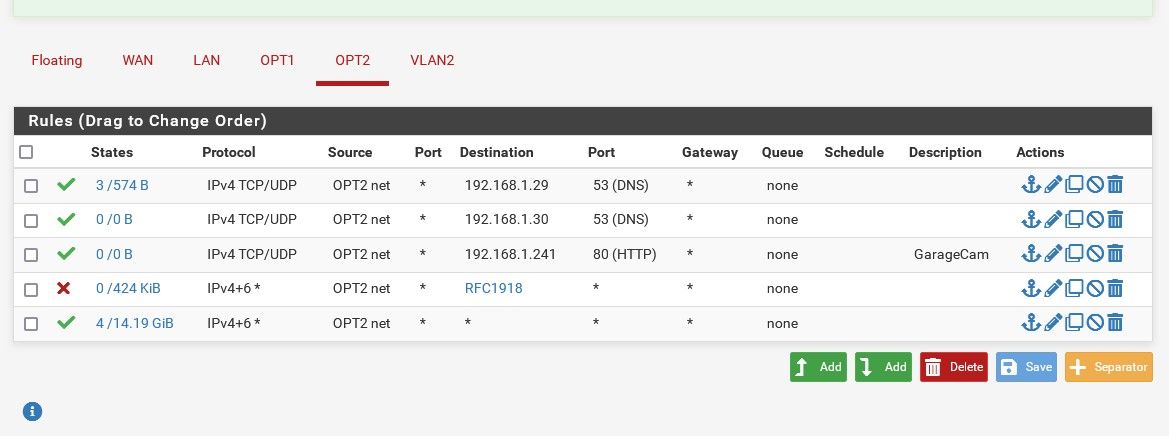Copy the RFC1918 rule using the copy icon
Viewport: 1169px width, 436px height.
tap(1074, 288)
